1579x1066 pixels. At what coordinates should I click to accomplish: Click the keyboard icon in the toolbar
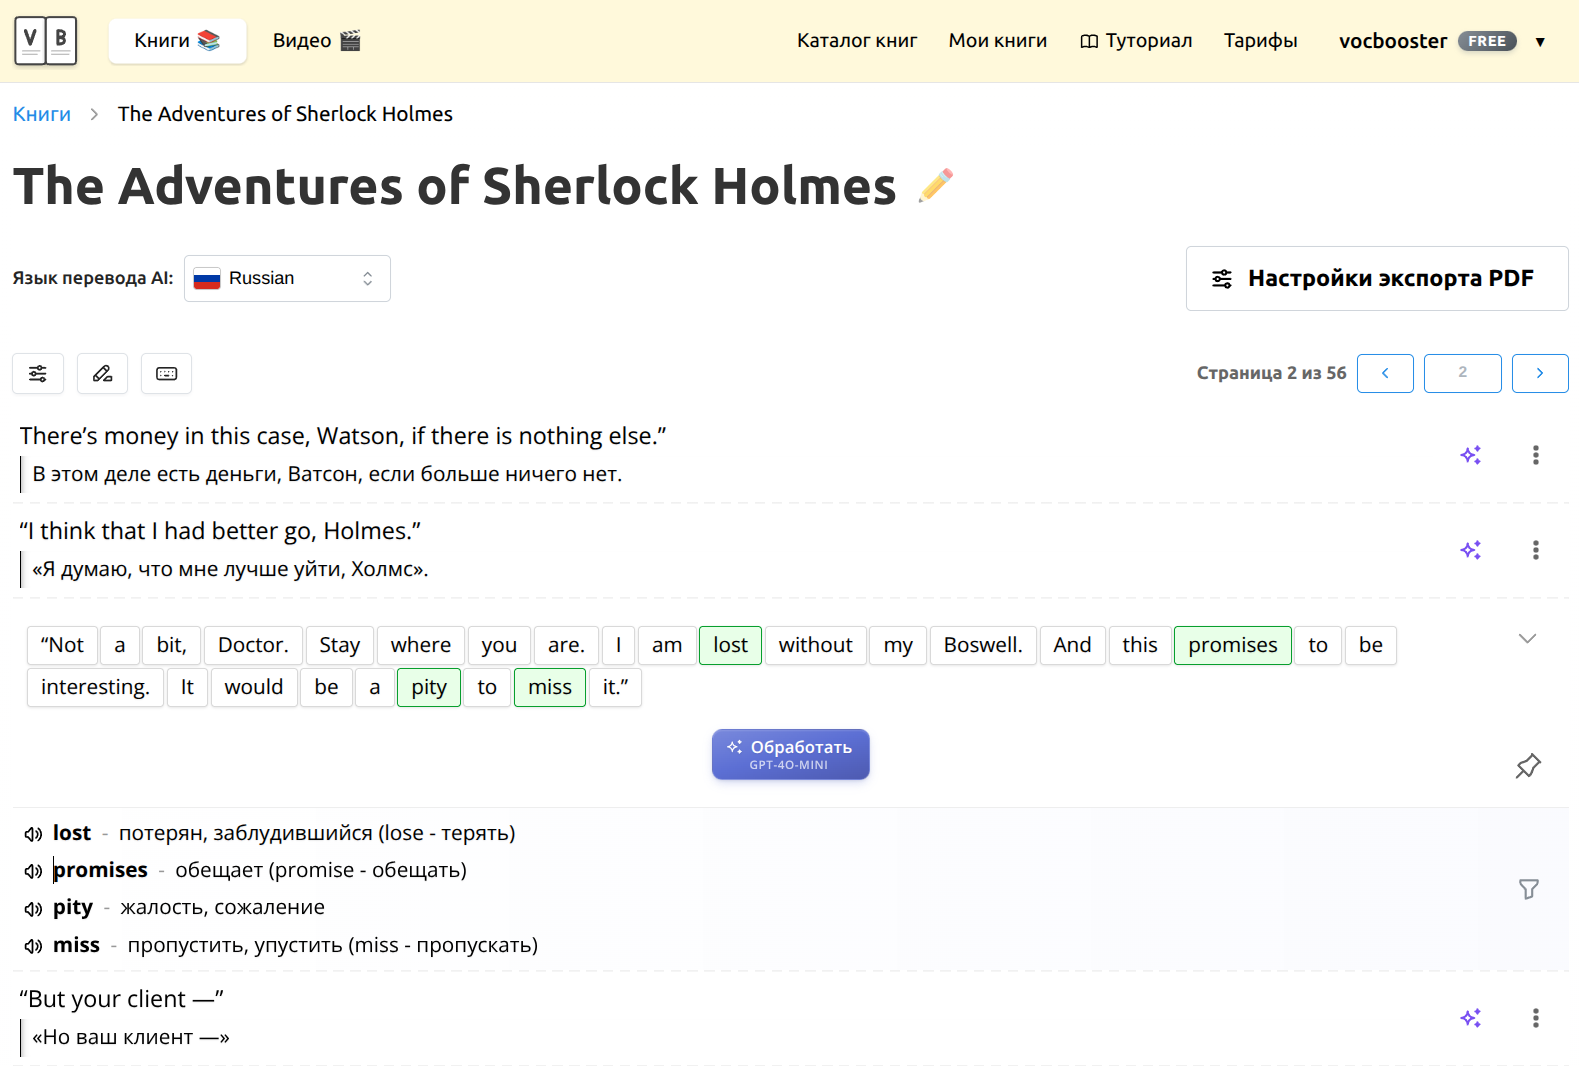pyautogui.click(x=166, y=374)
